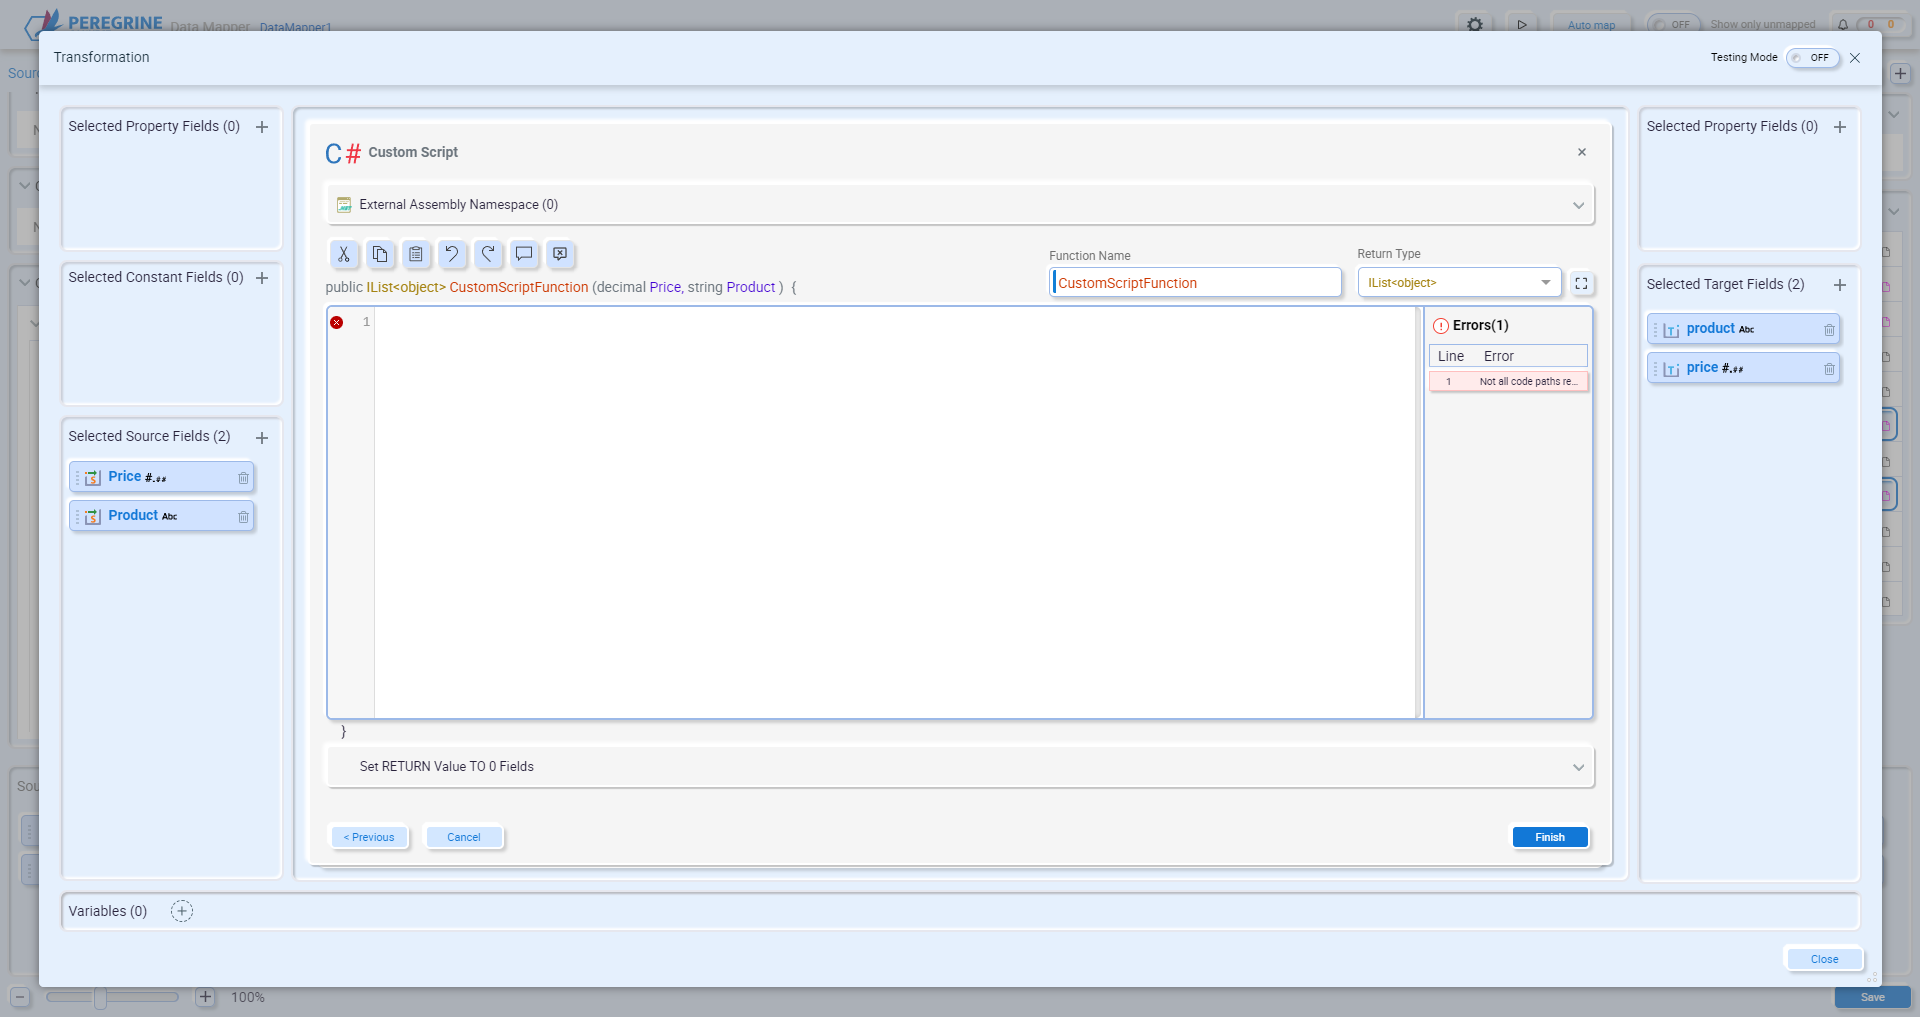Click the Comment icon in script toolbar
The image size is (1920, 1017).
524,254
